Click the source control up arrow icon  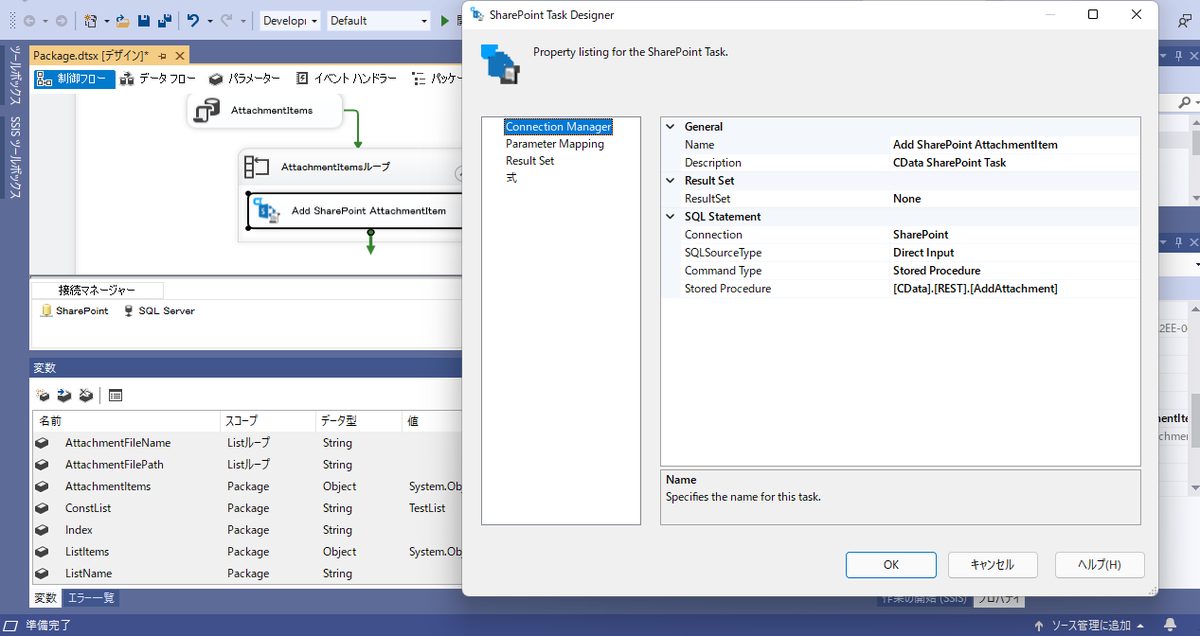[1041, 626]
